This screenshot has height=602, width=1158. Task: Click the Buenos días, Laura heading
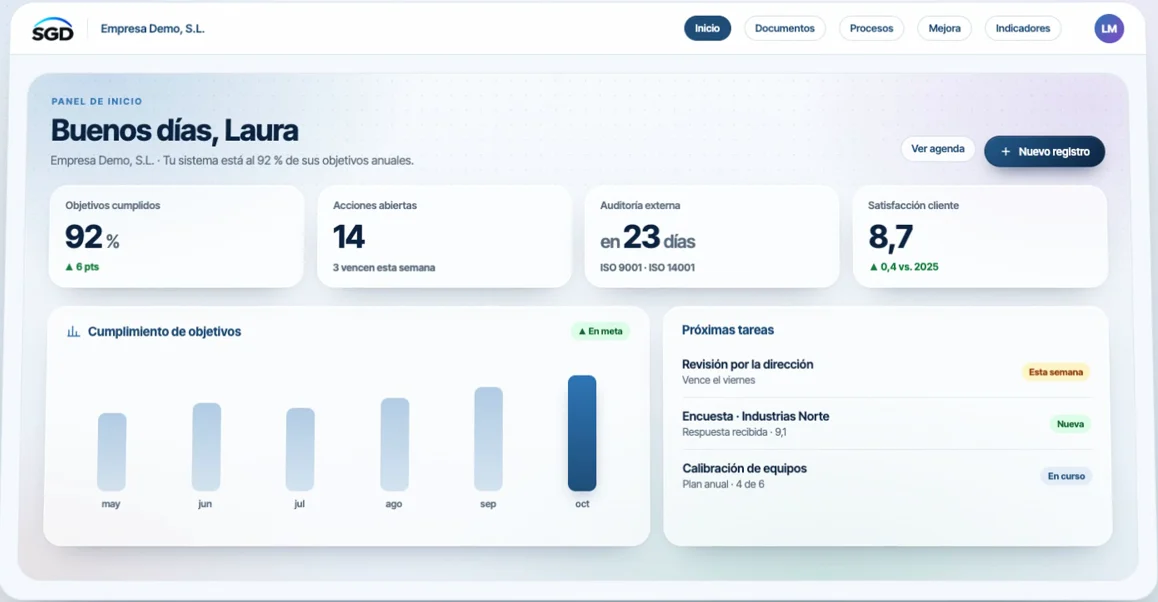click(x=174, y=131)
